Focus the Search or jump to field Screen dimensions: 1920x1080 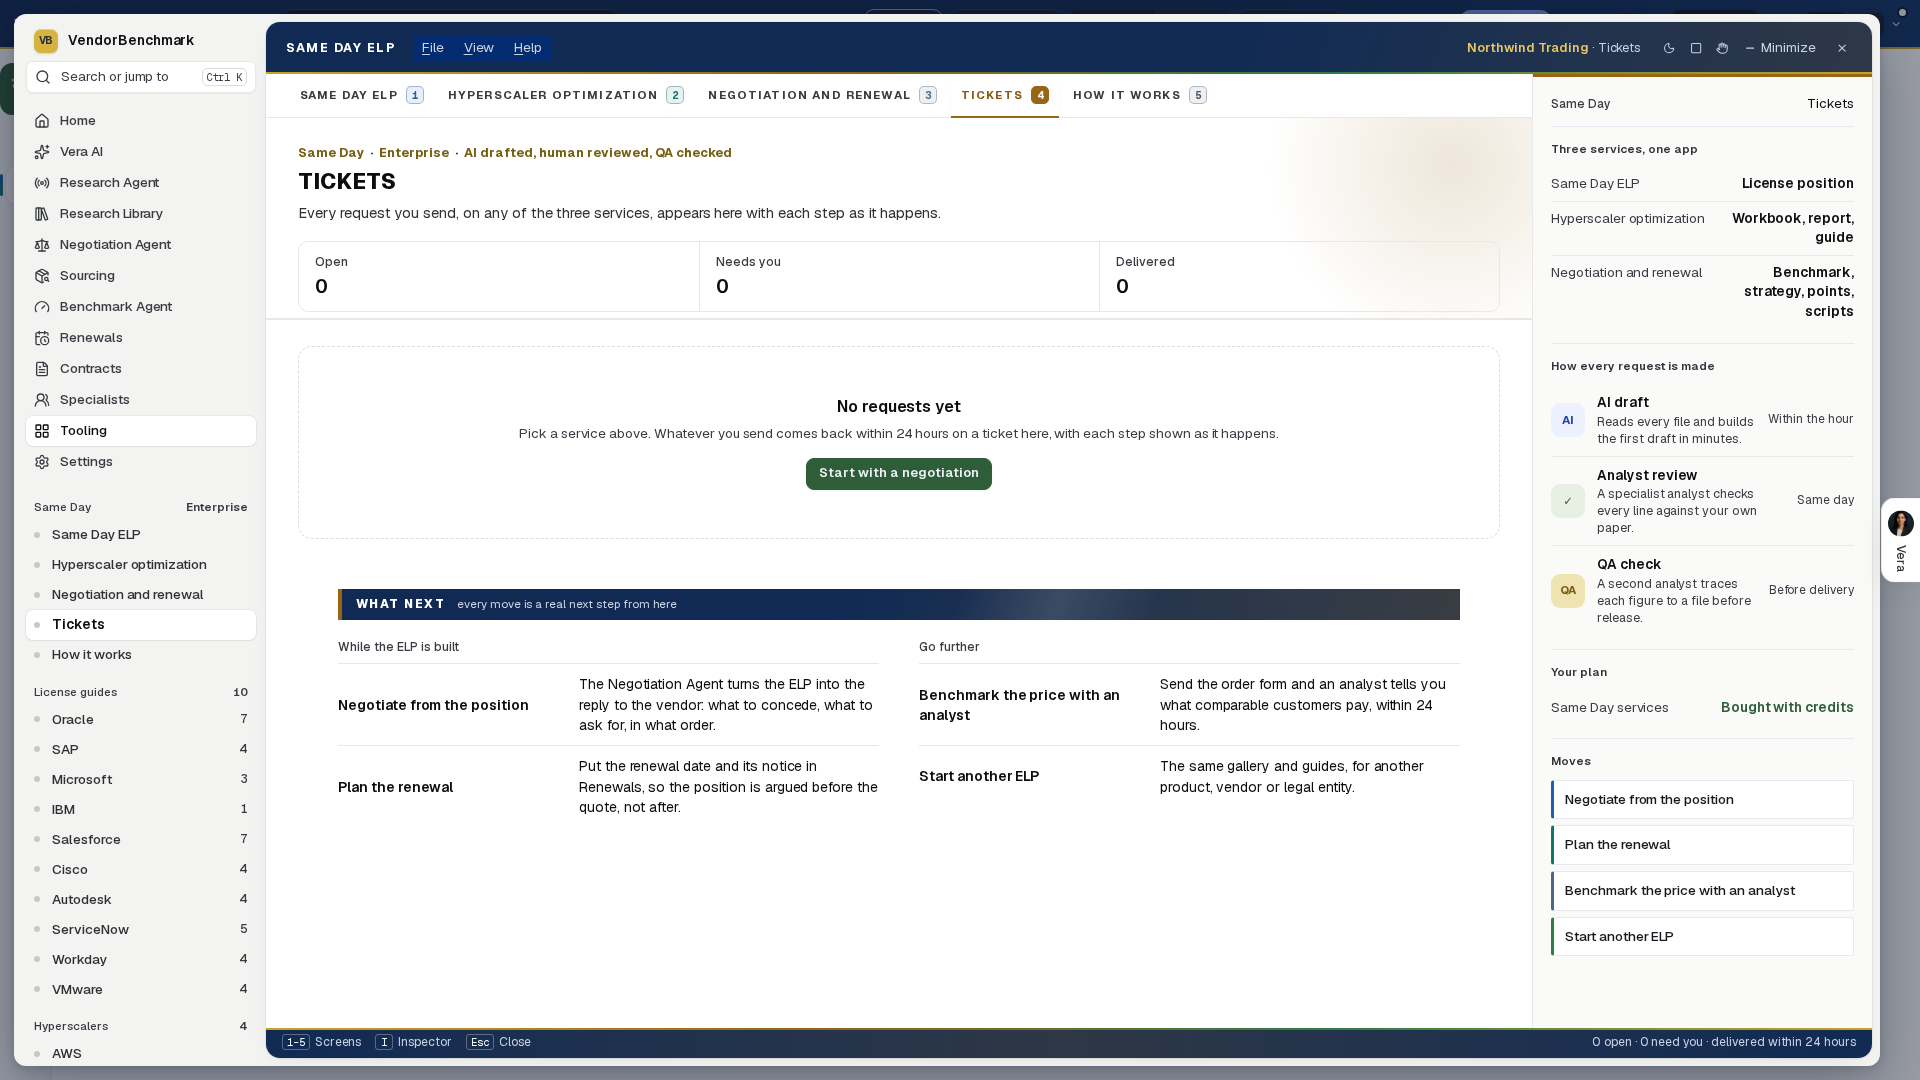click(141, 77)
